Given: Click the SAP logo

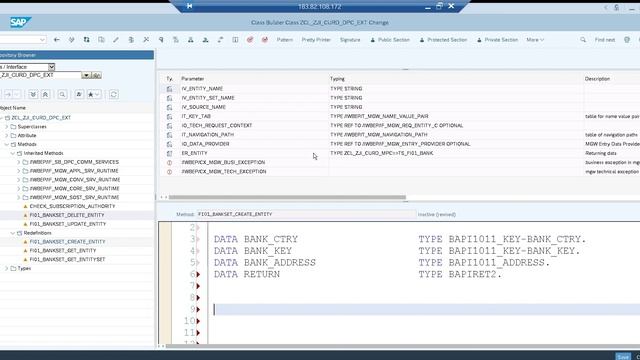Looking at the screenshot, I should pyautogui.click(x=20, y=22).
